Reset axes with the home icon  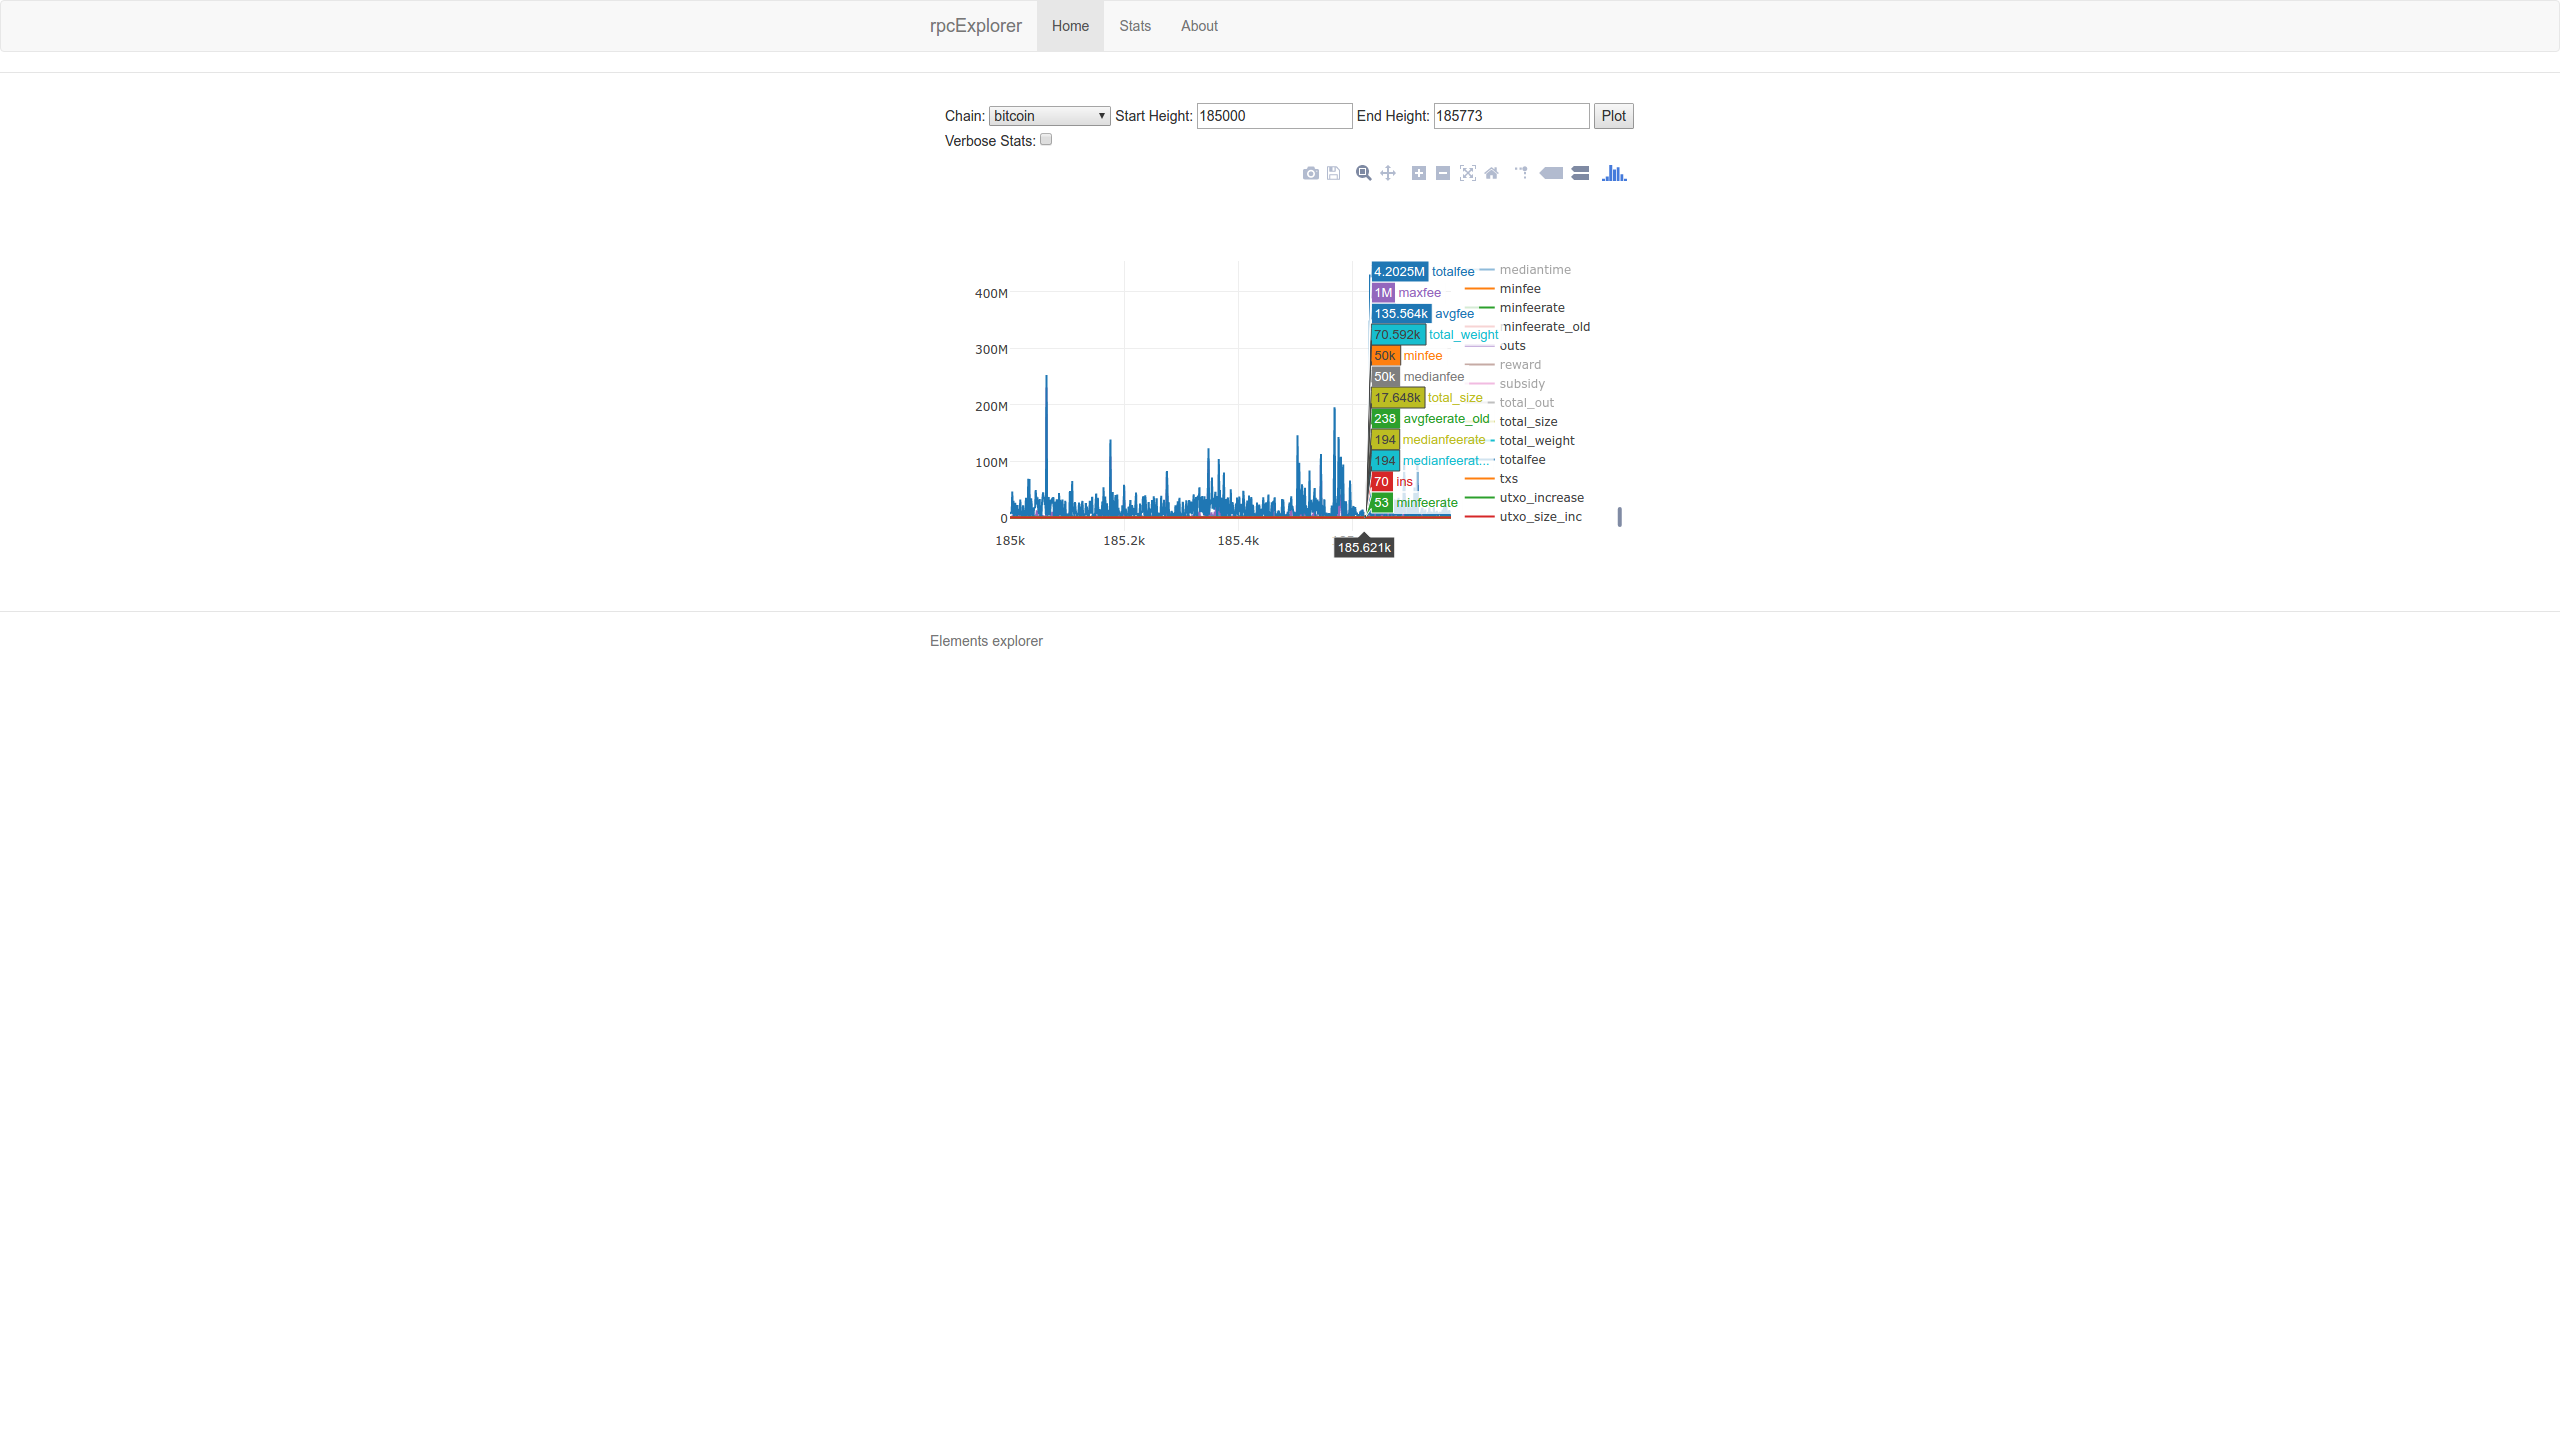click(x=1491, y=173)
